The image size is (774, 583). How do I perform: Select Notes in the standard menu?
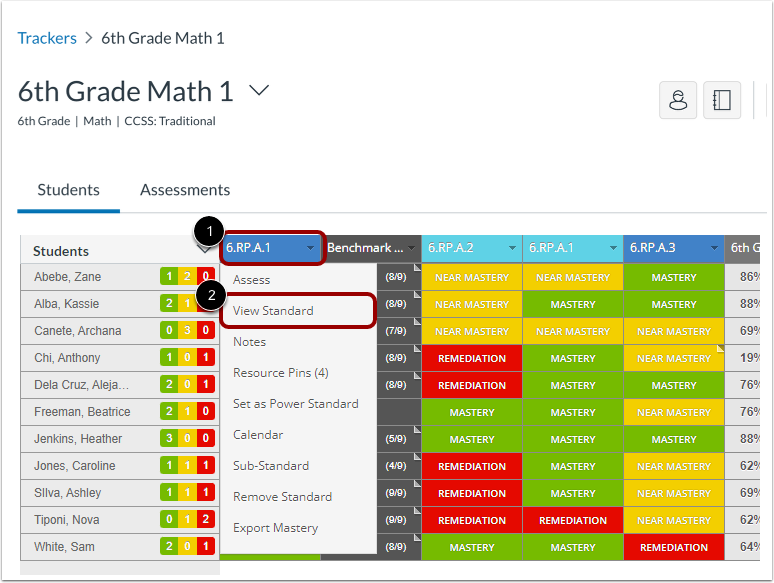tap(249, 342)
